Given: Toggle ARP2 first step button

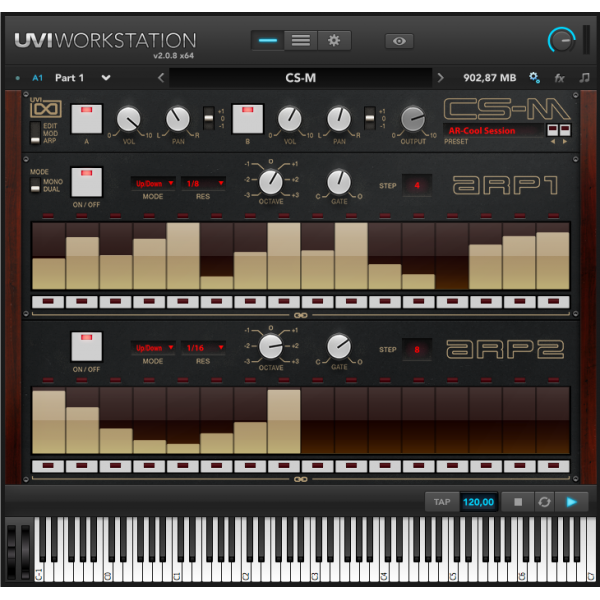Looking at the screenshot, I should click(x=48, y=466).
